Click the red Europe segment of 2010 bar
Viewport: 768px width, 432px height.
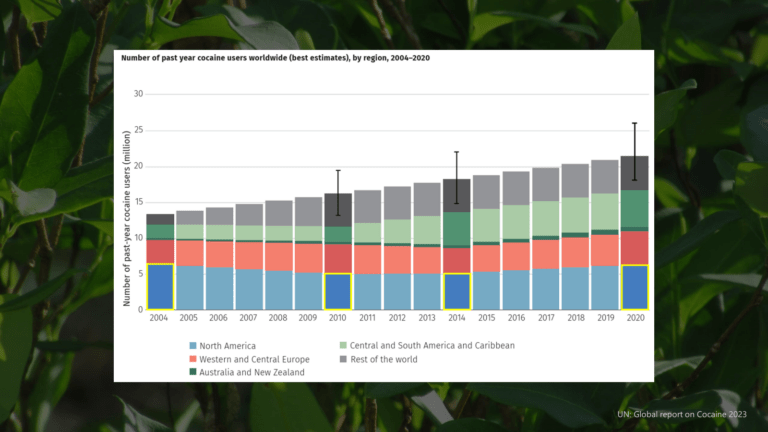pyautogui.click(x=338, y=258)
